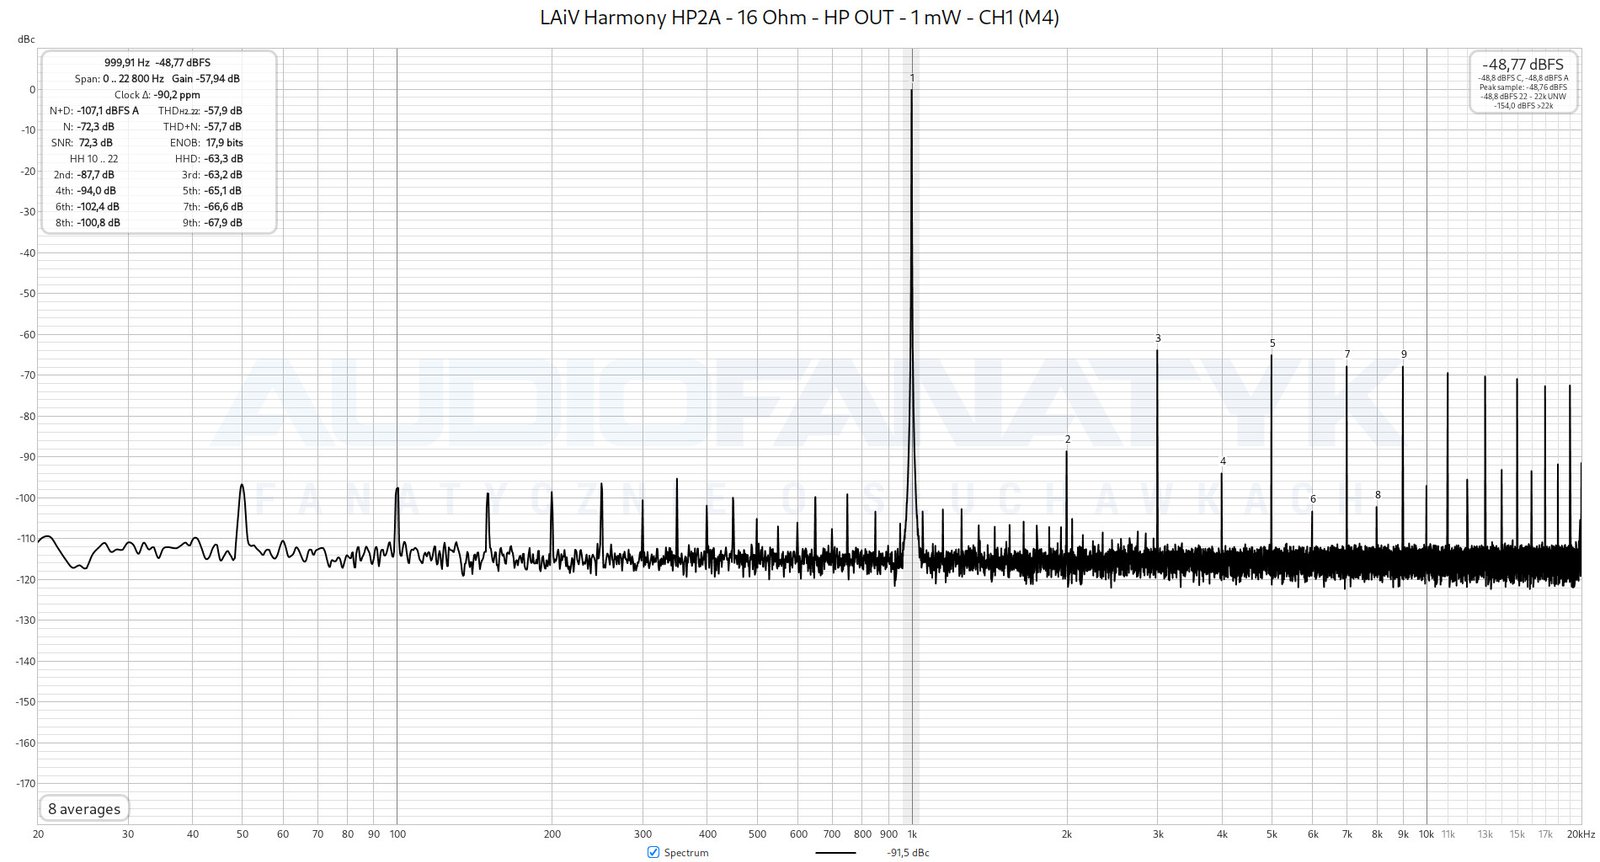Select the 3rd harmonic marker label
Viewport: 1600px width, 862px height.
coord(1158,339)
